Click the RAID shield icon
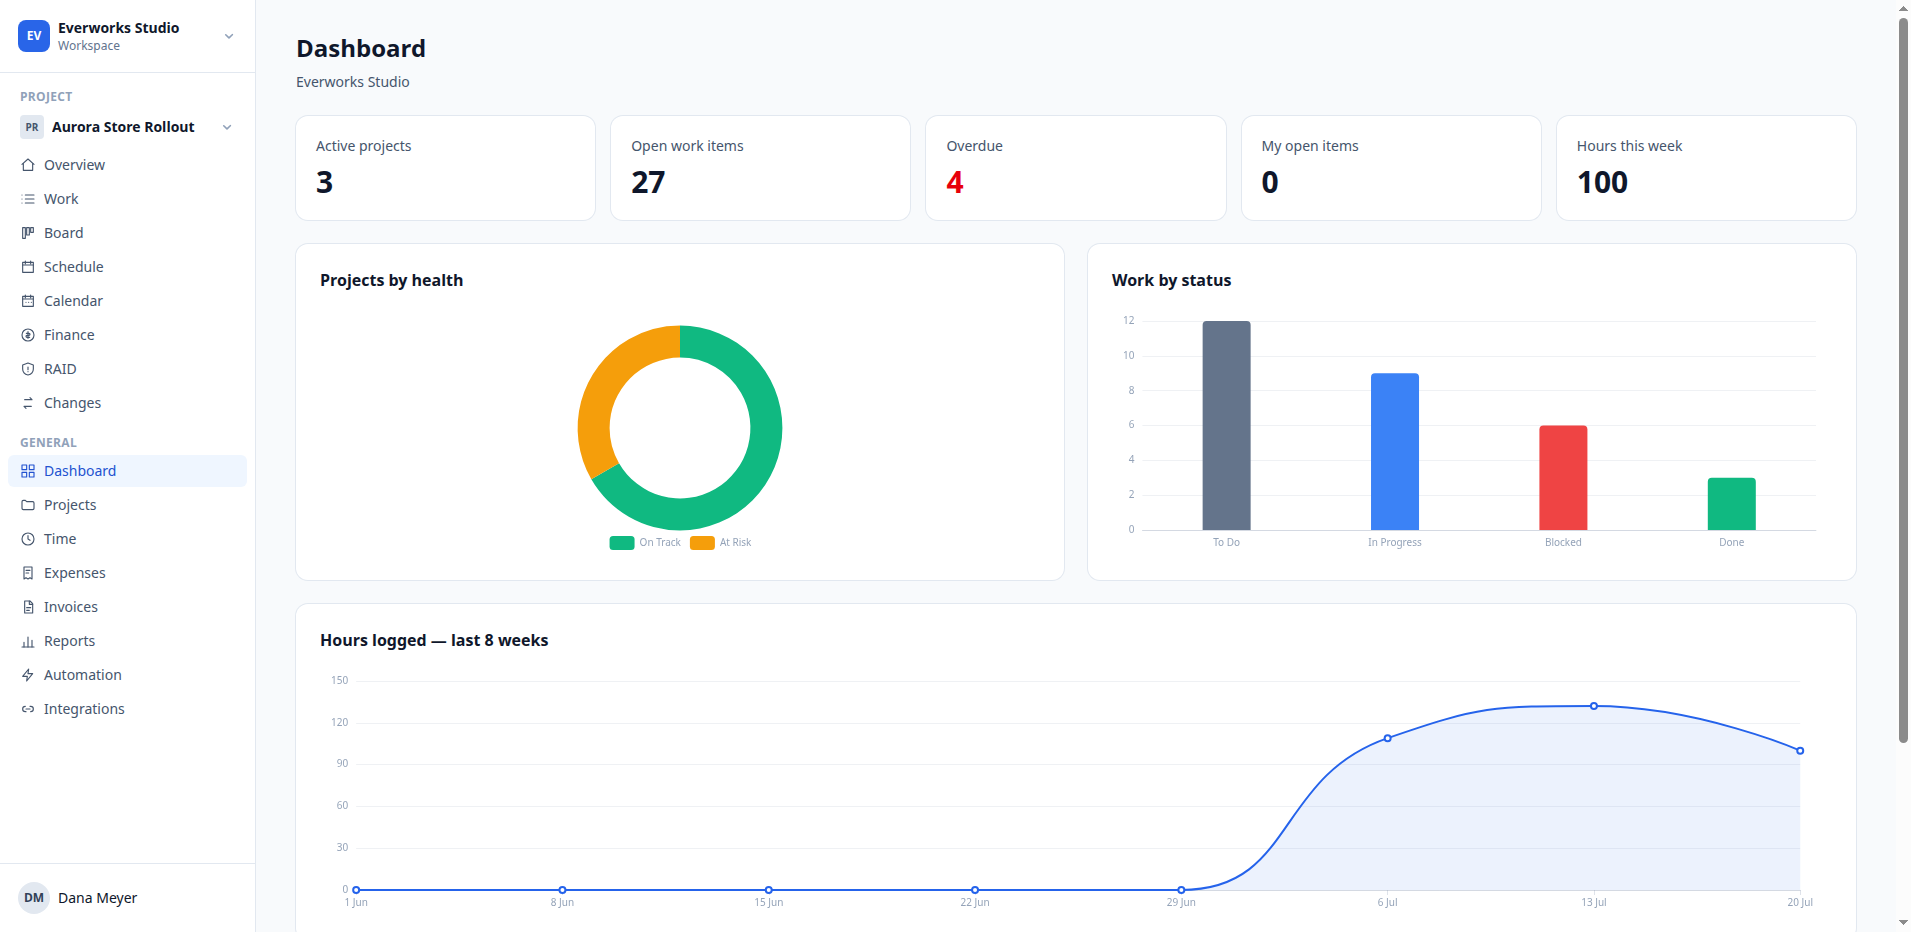 coord(28,369)
